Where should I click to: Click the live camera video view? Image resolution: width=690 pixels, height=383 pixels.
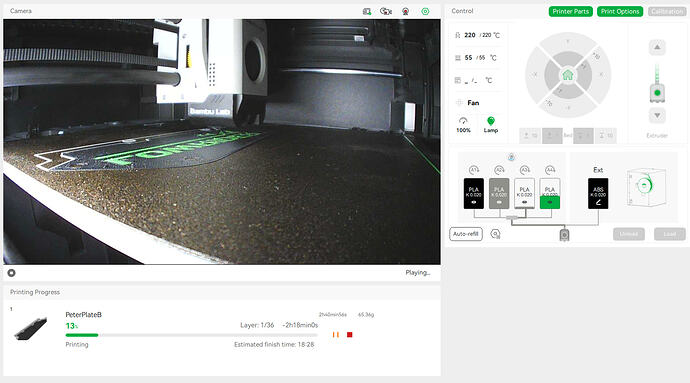(222, 141)
